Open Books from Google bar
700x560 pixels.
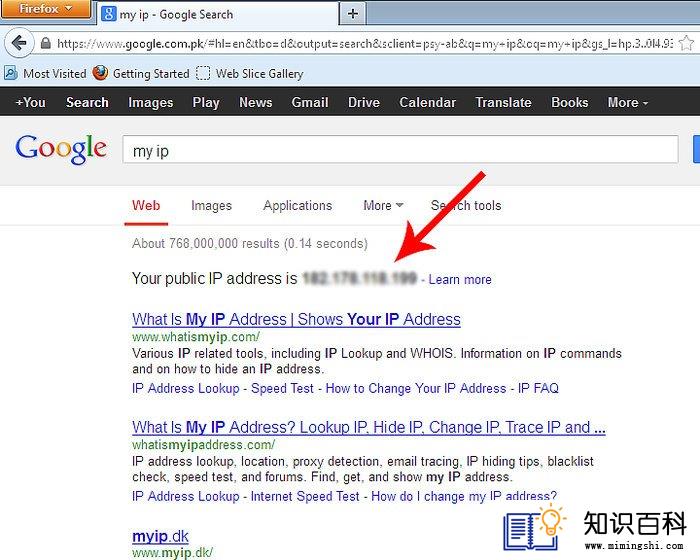[x=570, y=102]
